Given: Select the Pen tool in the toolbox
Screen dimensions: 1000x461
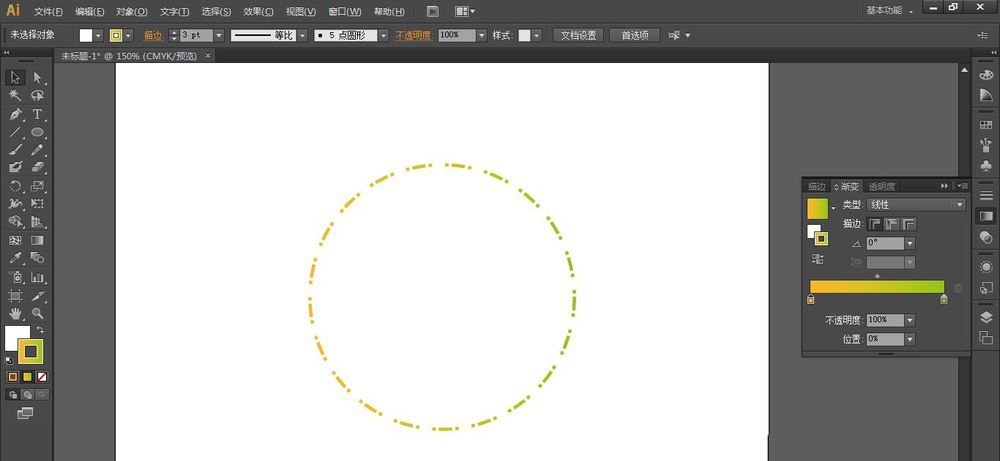Looking at the screenshot, I should point(15,114).
